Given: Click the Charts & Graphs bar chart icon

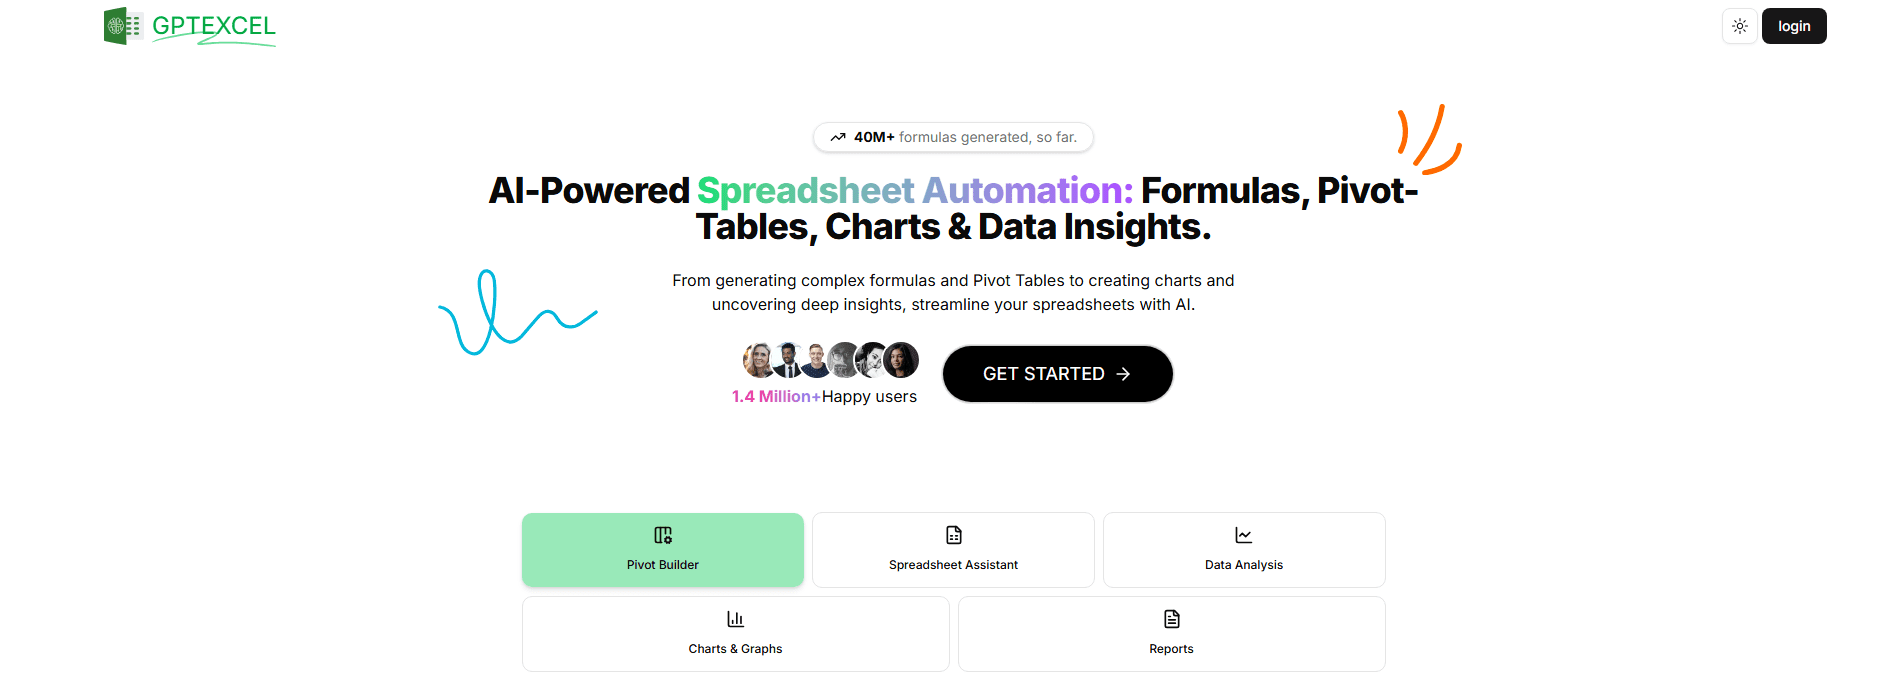Looking at the screenshot, I should click(x=735, y=619).
